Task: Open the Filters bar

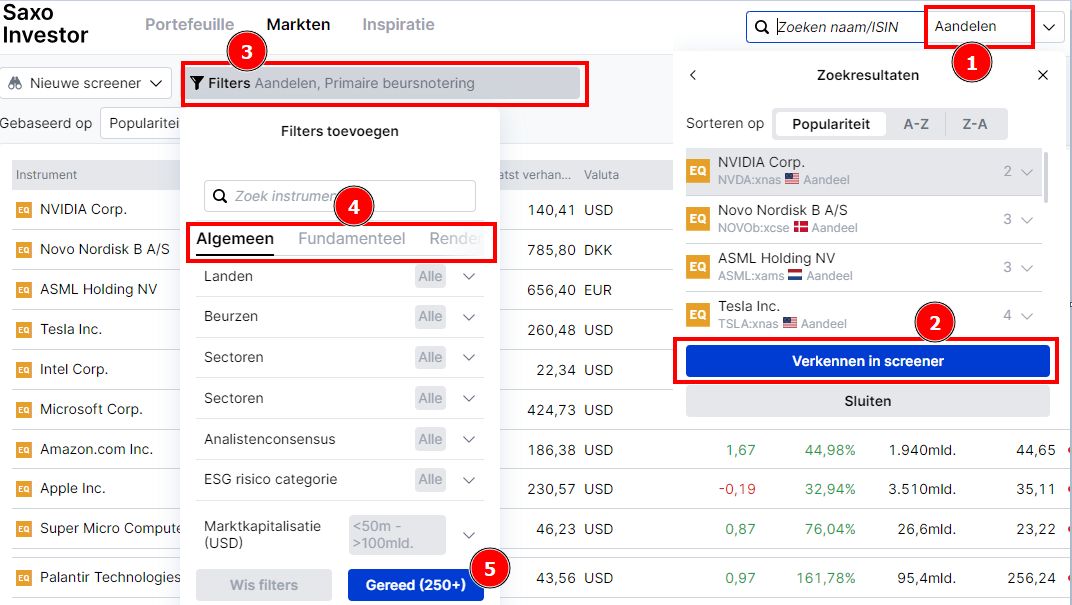Action: [x=383, y=83]
